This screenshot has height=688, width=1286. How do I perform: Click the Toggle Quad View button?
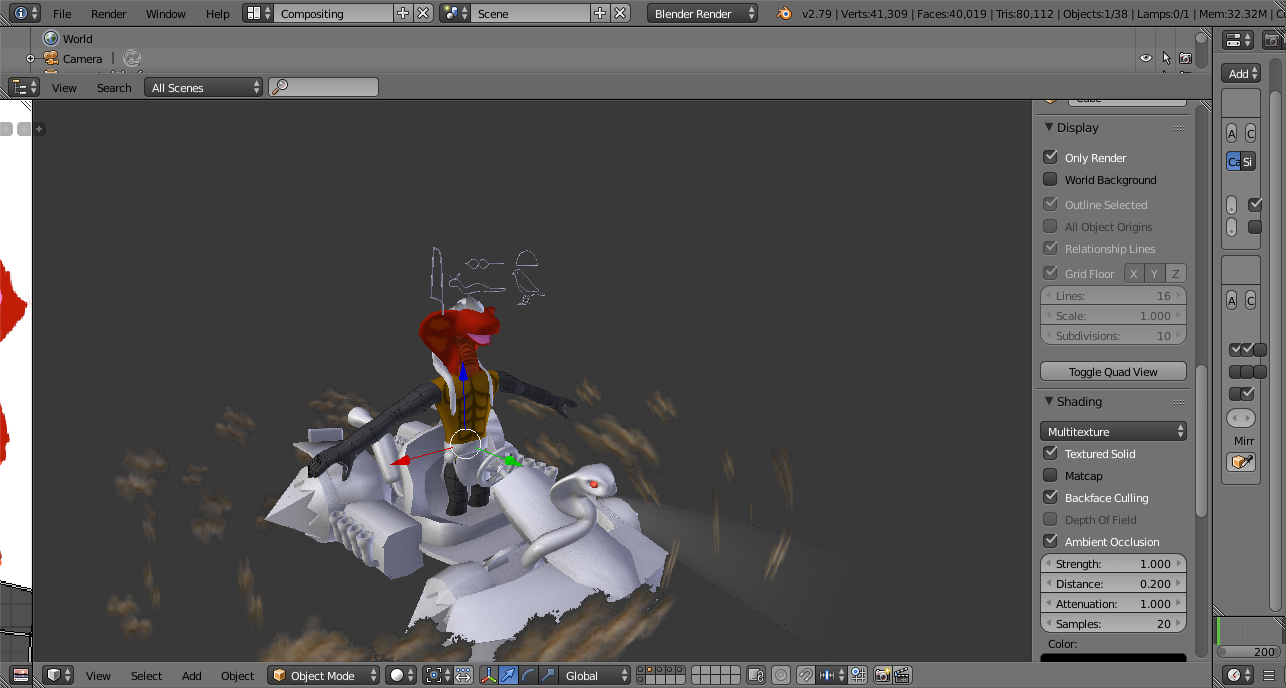[1113, 371]
